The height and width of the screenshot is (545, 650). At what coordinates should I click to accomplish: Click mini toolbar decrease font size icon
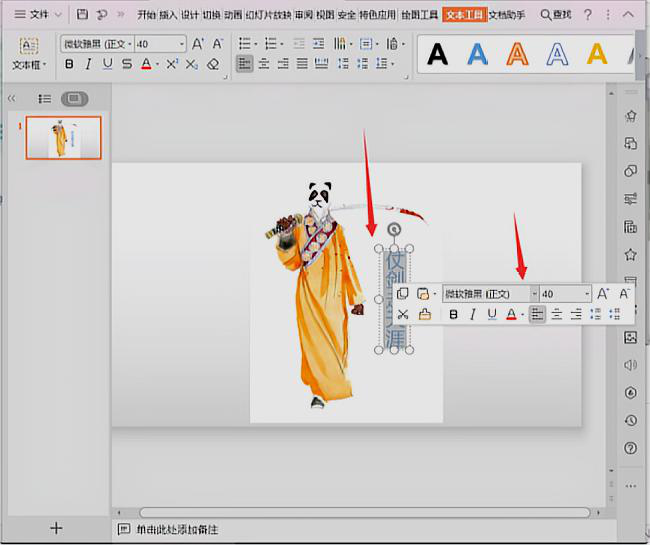[624, 294]
